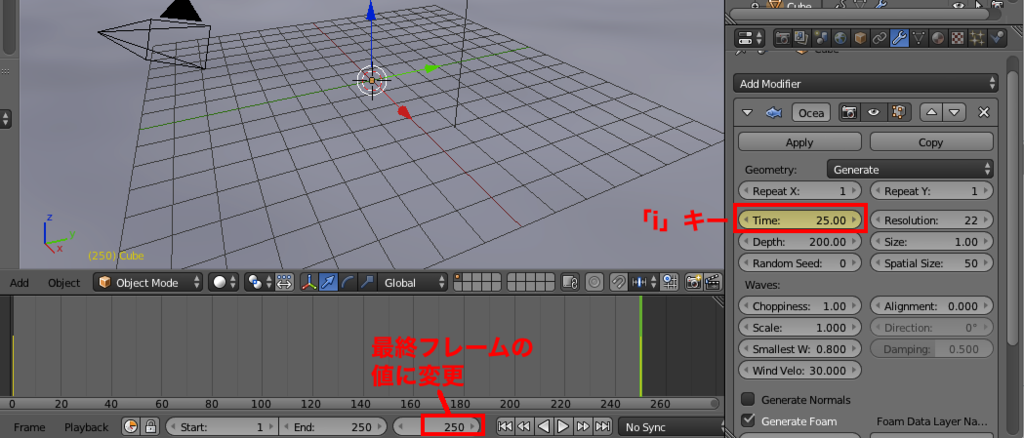Image resolution: width=1024 pixels, height=438 pixels.
Task: Click the Choppiness 1.00 slider
Action: click(800, 305)
